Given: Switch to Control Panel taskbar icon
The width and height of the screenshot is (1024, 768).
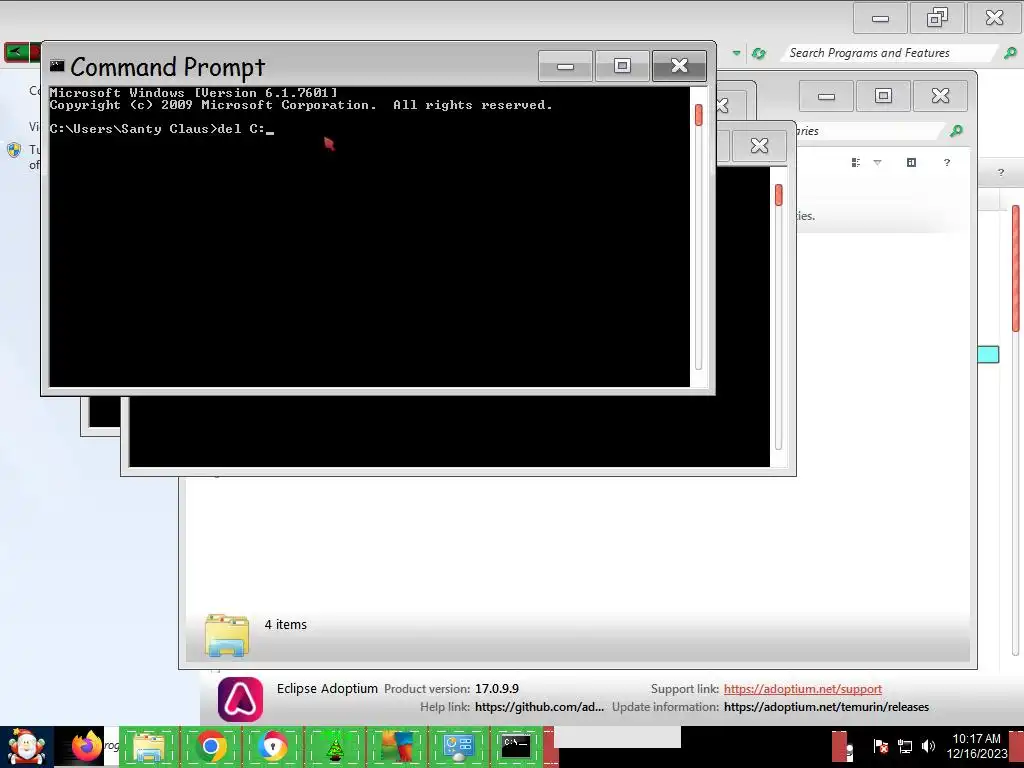Looking at the screenshot, I should [x=458, y=747].
